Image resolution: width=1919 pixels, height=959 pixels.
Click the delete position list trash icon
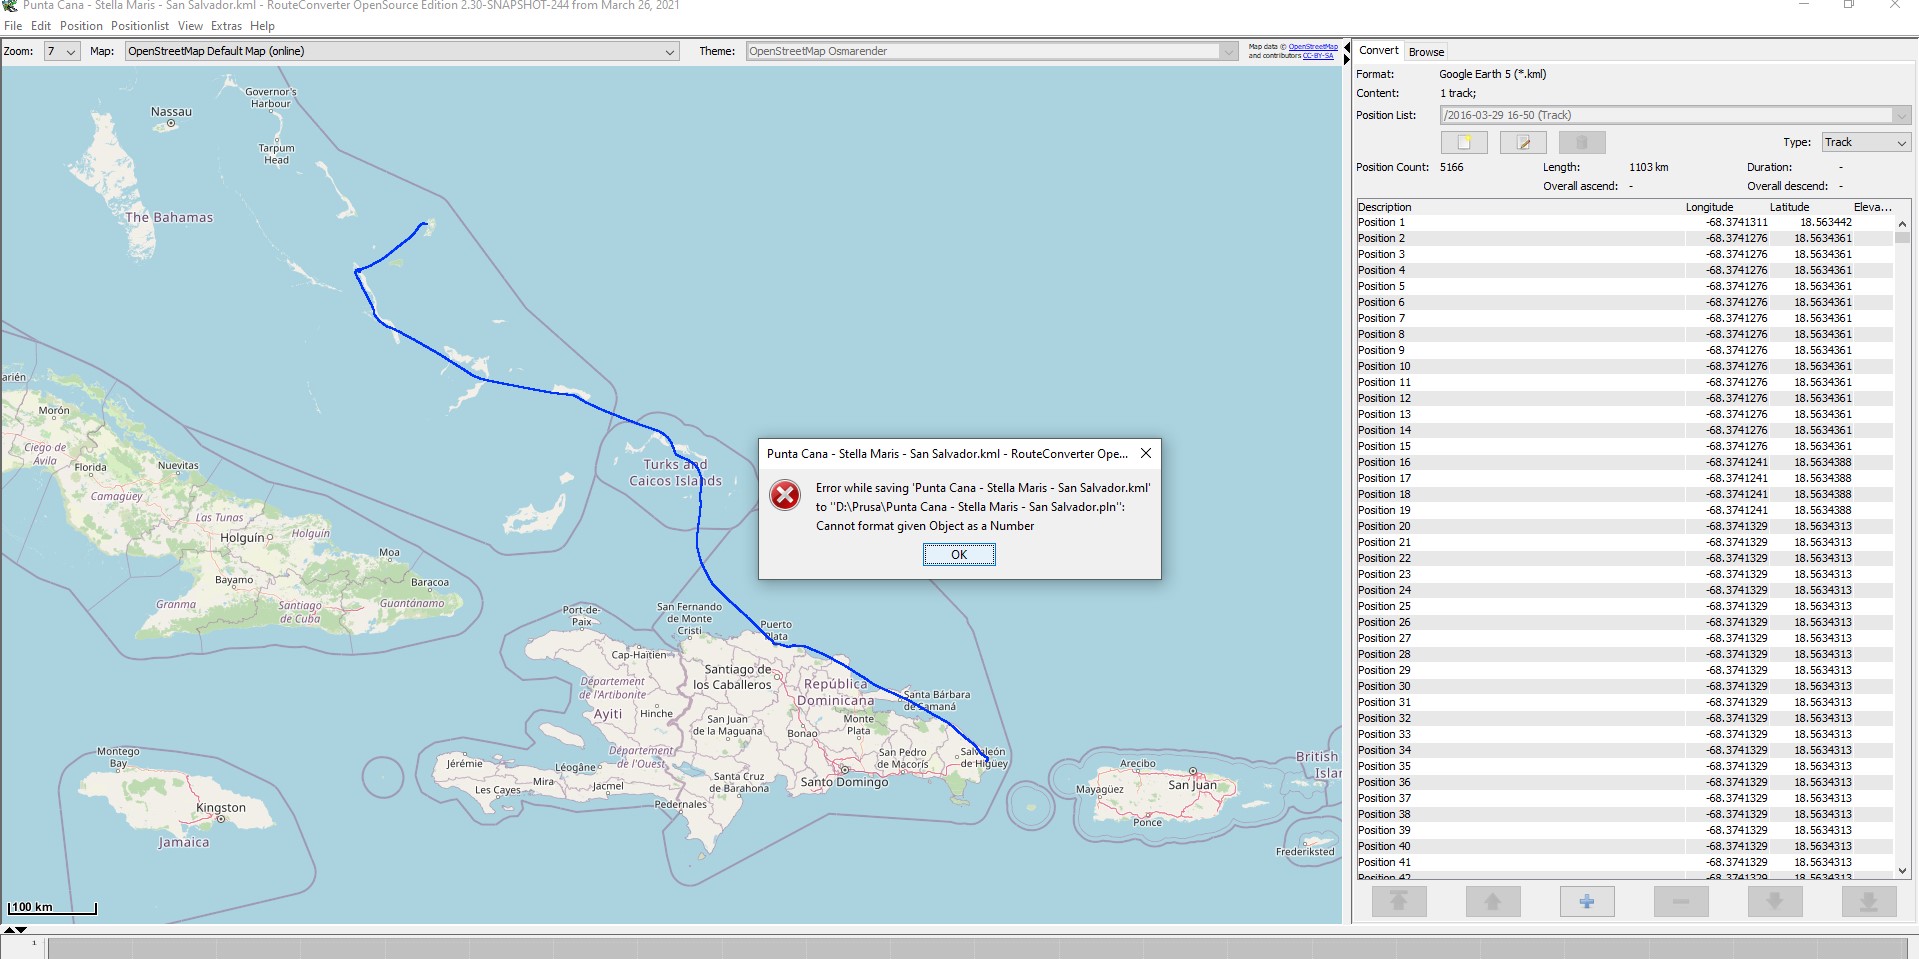tap(1582, 142)
